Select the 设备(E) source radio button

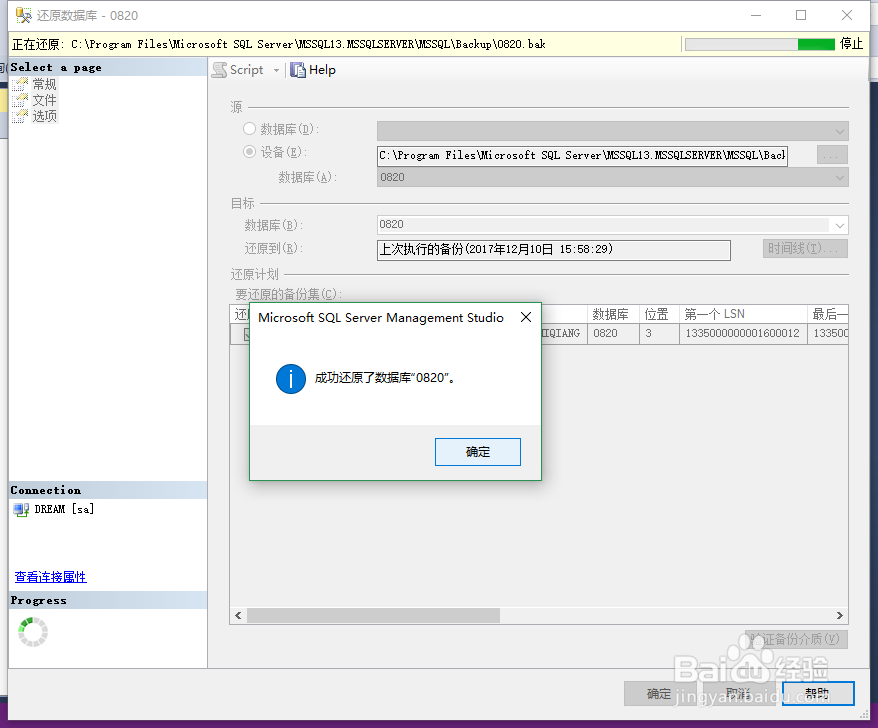click(249, 152)
